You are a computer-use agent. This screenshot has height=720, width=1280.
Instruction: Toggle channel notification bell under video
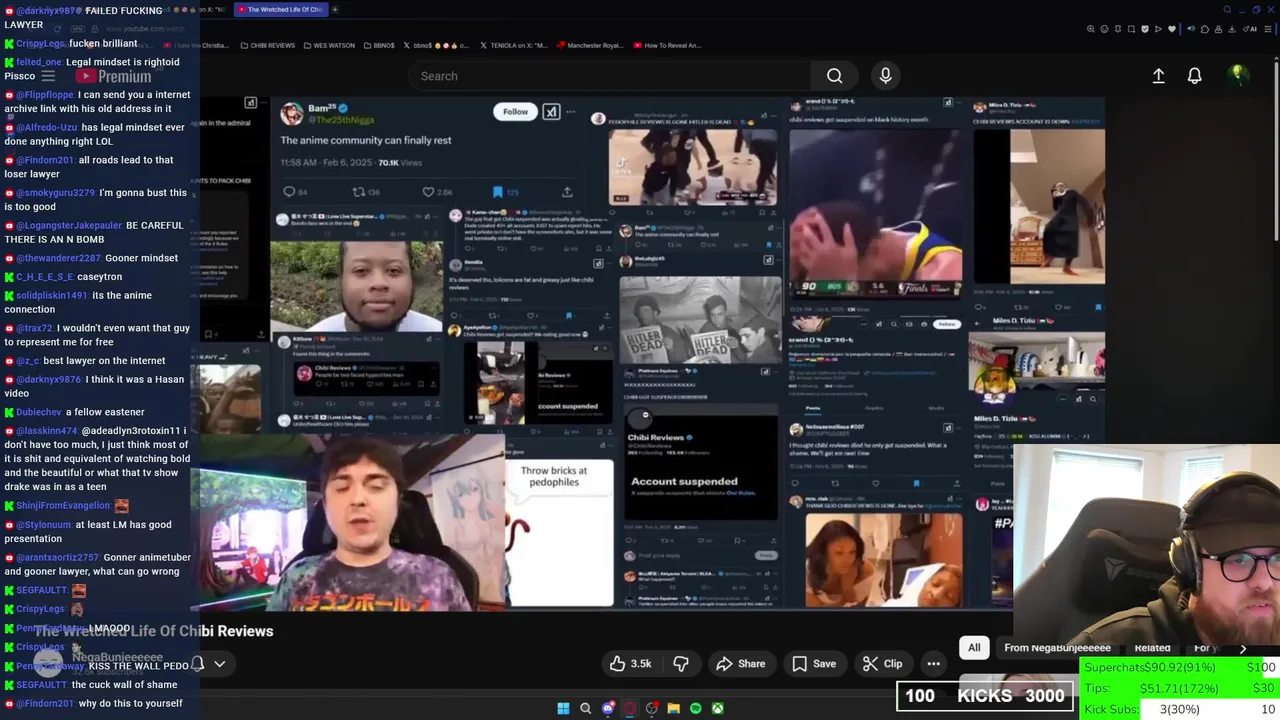pos(198,663)
